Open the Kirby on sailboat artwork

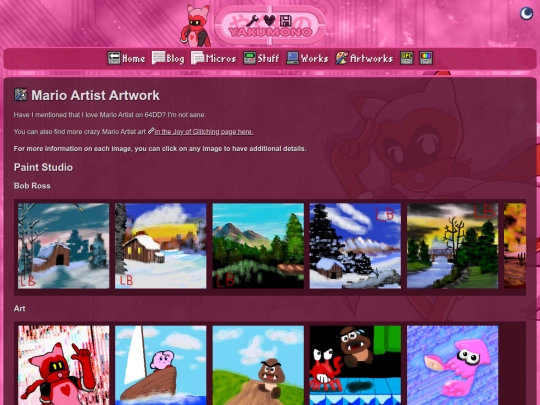tap(160, 365)
